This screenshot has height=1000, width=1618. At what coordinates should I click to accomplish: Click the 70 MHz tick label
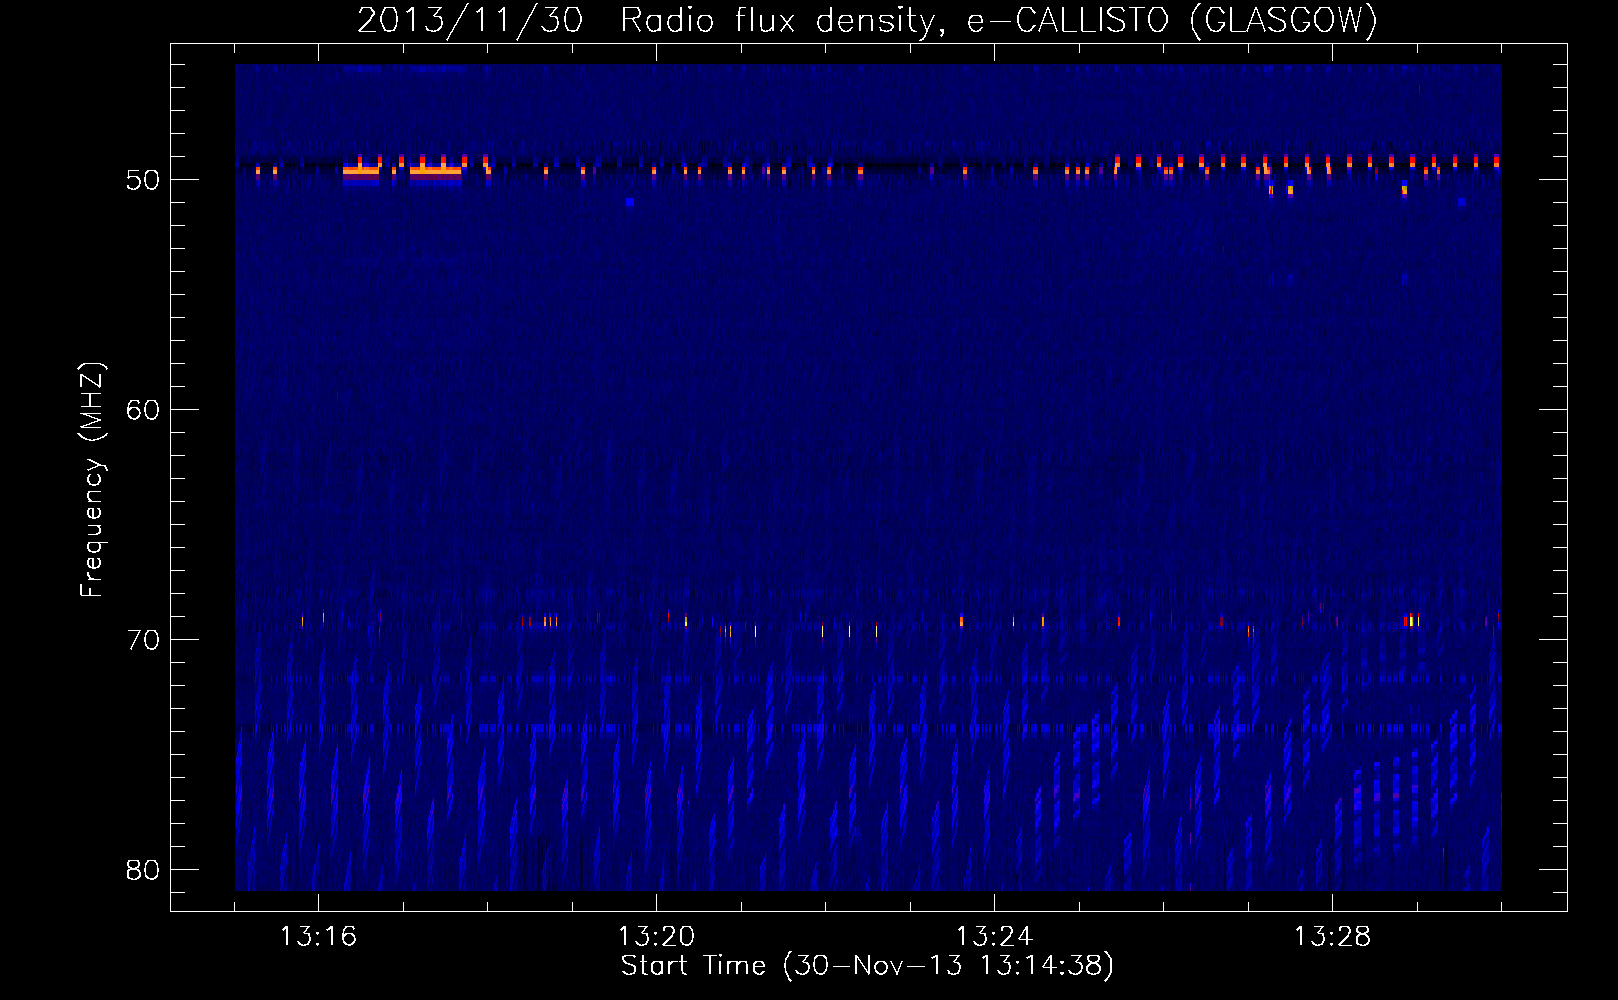pos(143,640)
